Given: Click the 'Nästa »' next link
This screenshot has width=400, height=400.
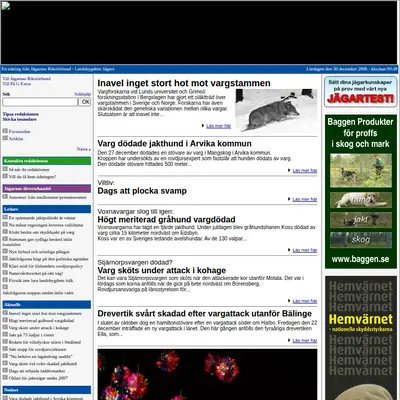Looking at the screenshot, I should pyautogui.click(x=84, y=149).
